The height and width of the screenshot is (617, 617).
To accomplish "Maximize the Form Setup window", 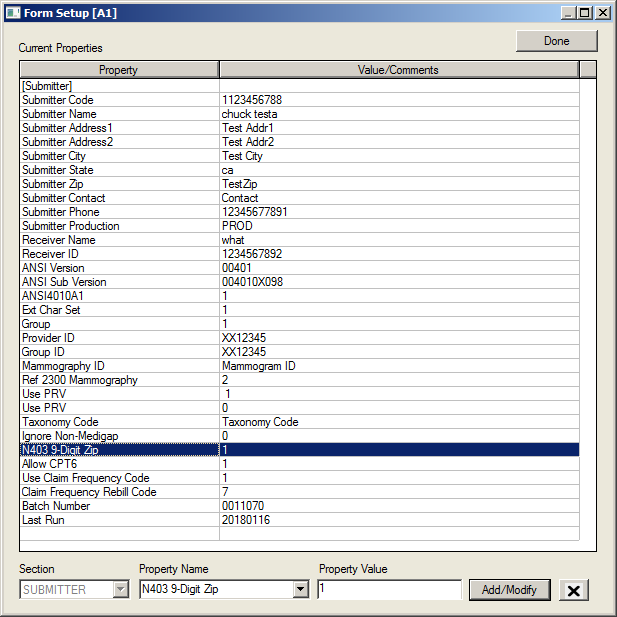I will coord(585,13).
